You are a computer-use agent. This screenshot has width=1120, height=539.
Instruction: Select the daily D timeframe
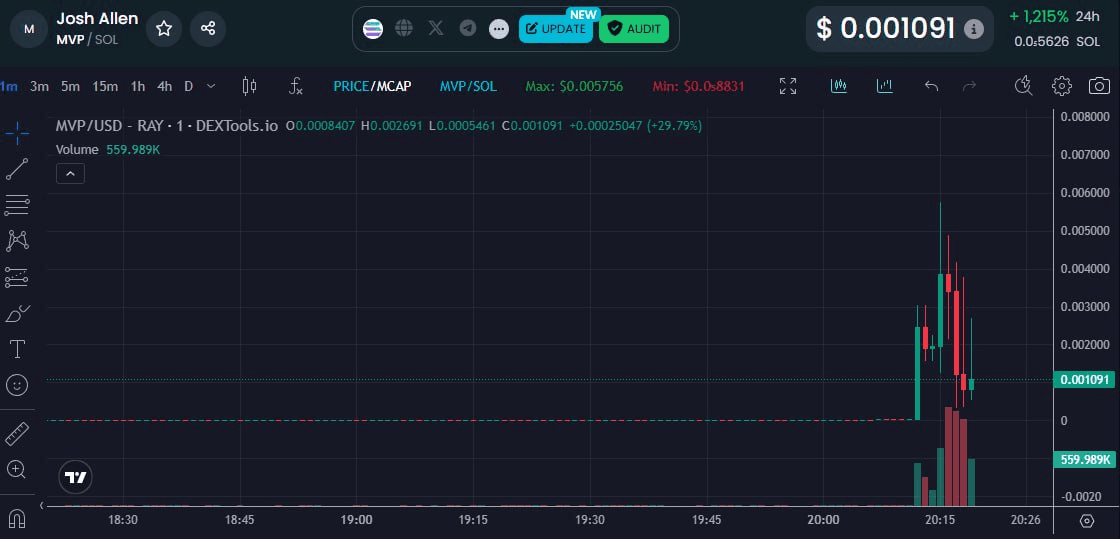189,86
